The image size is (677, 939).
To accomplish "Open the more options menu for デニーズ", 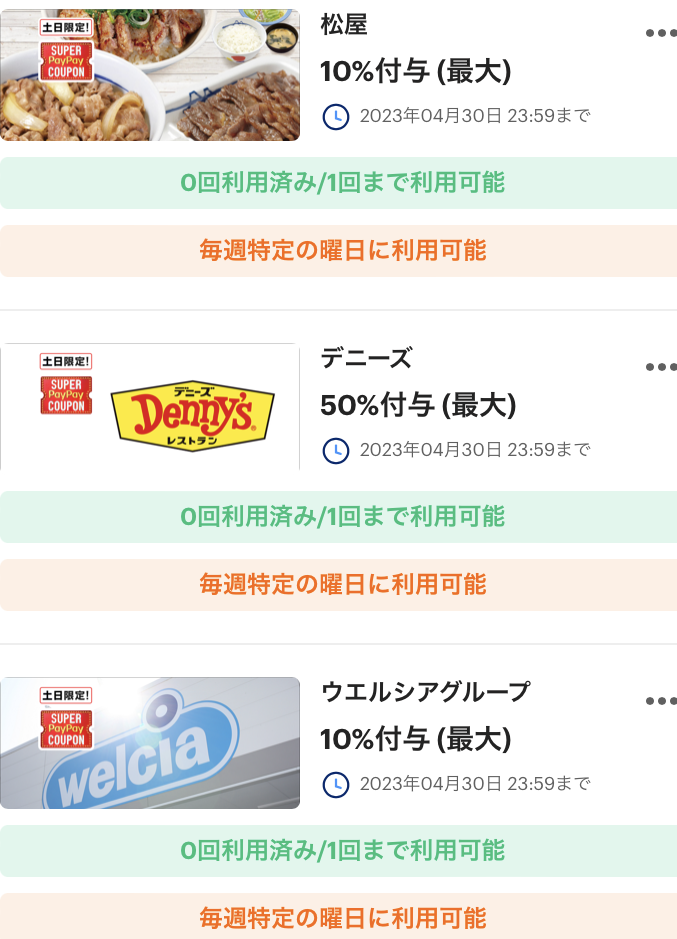I will tap(661, 367).
